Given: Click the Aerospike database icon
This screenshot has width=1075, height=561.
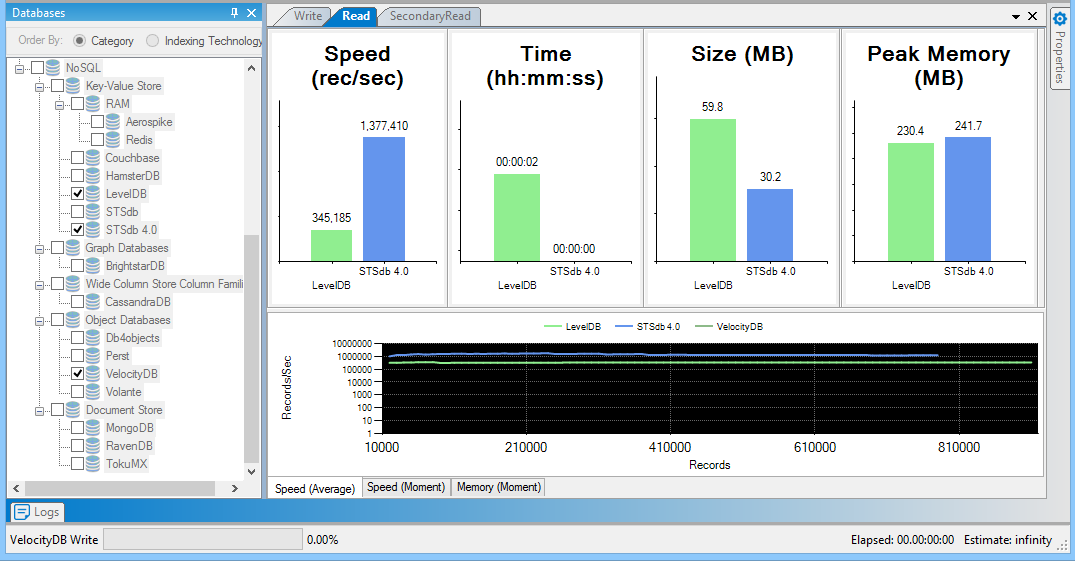Looking at the screenshot, I should (x=113, y=122).
